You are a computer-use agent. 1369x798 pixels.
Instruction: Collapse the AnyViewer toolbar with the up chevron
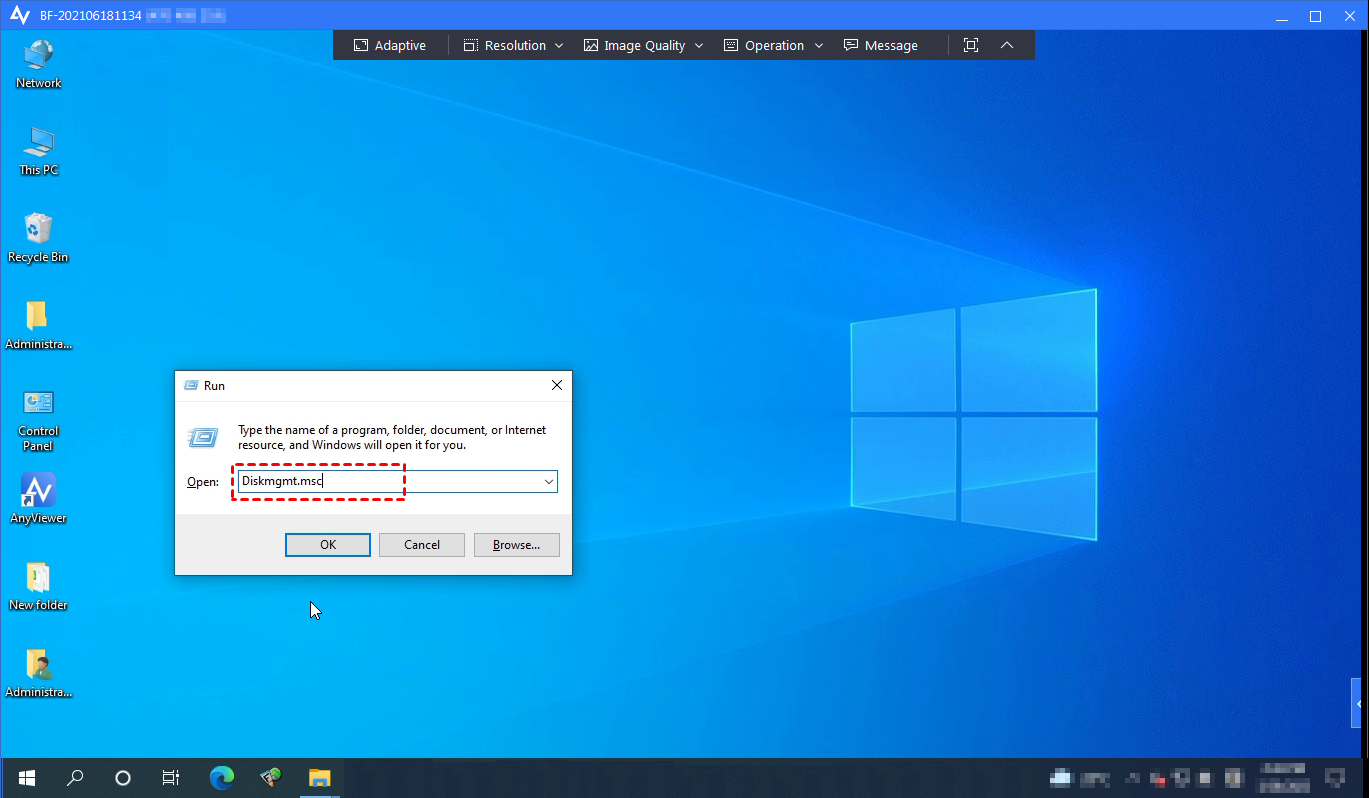click(1007, 45)
